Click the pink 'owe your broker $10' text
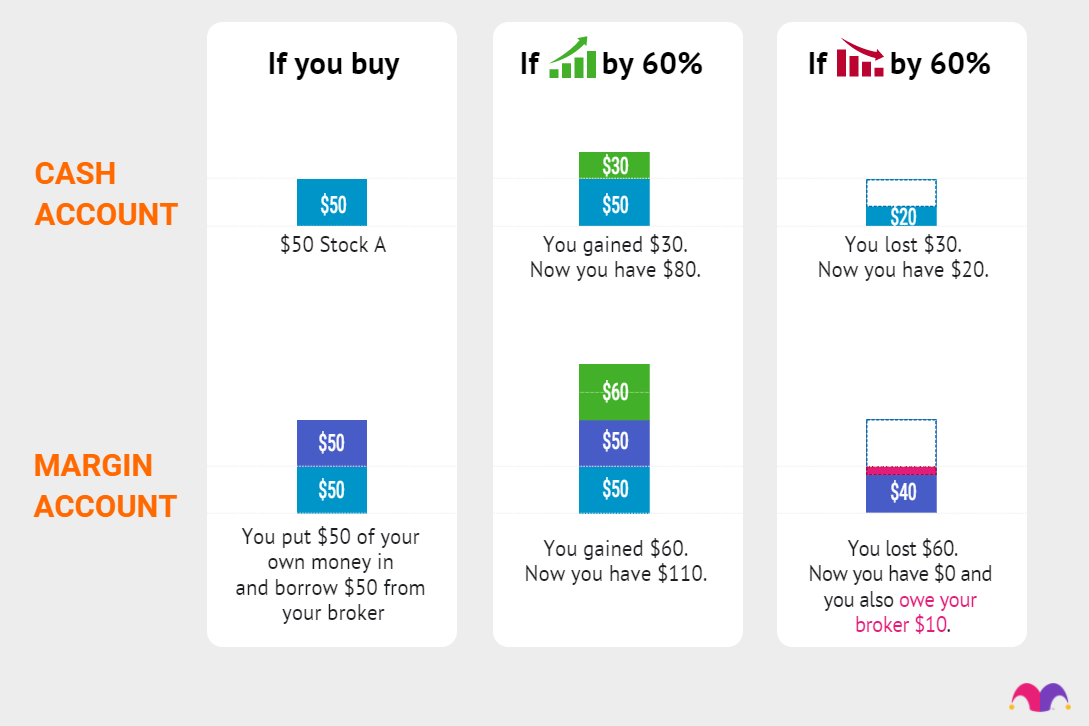1089x726 pixels. (915, 612)
